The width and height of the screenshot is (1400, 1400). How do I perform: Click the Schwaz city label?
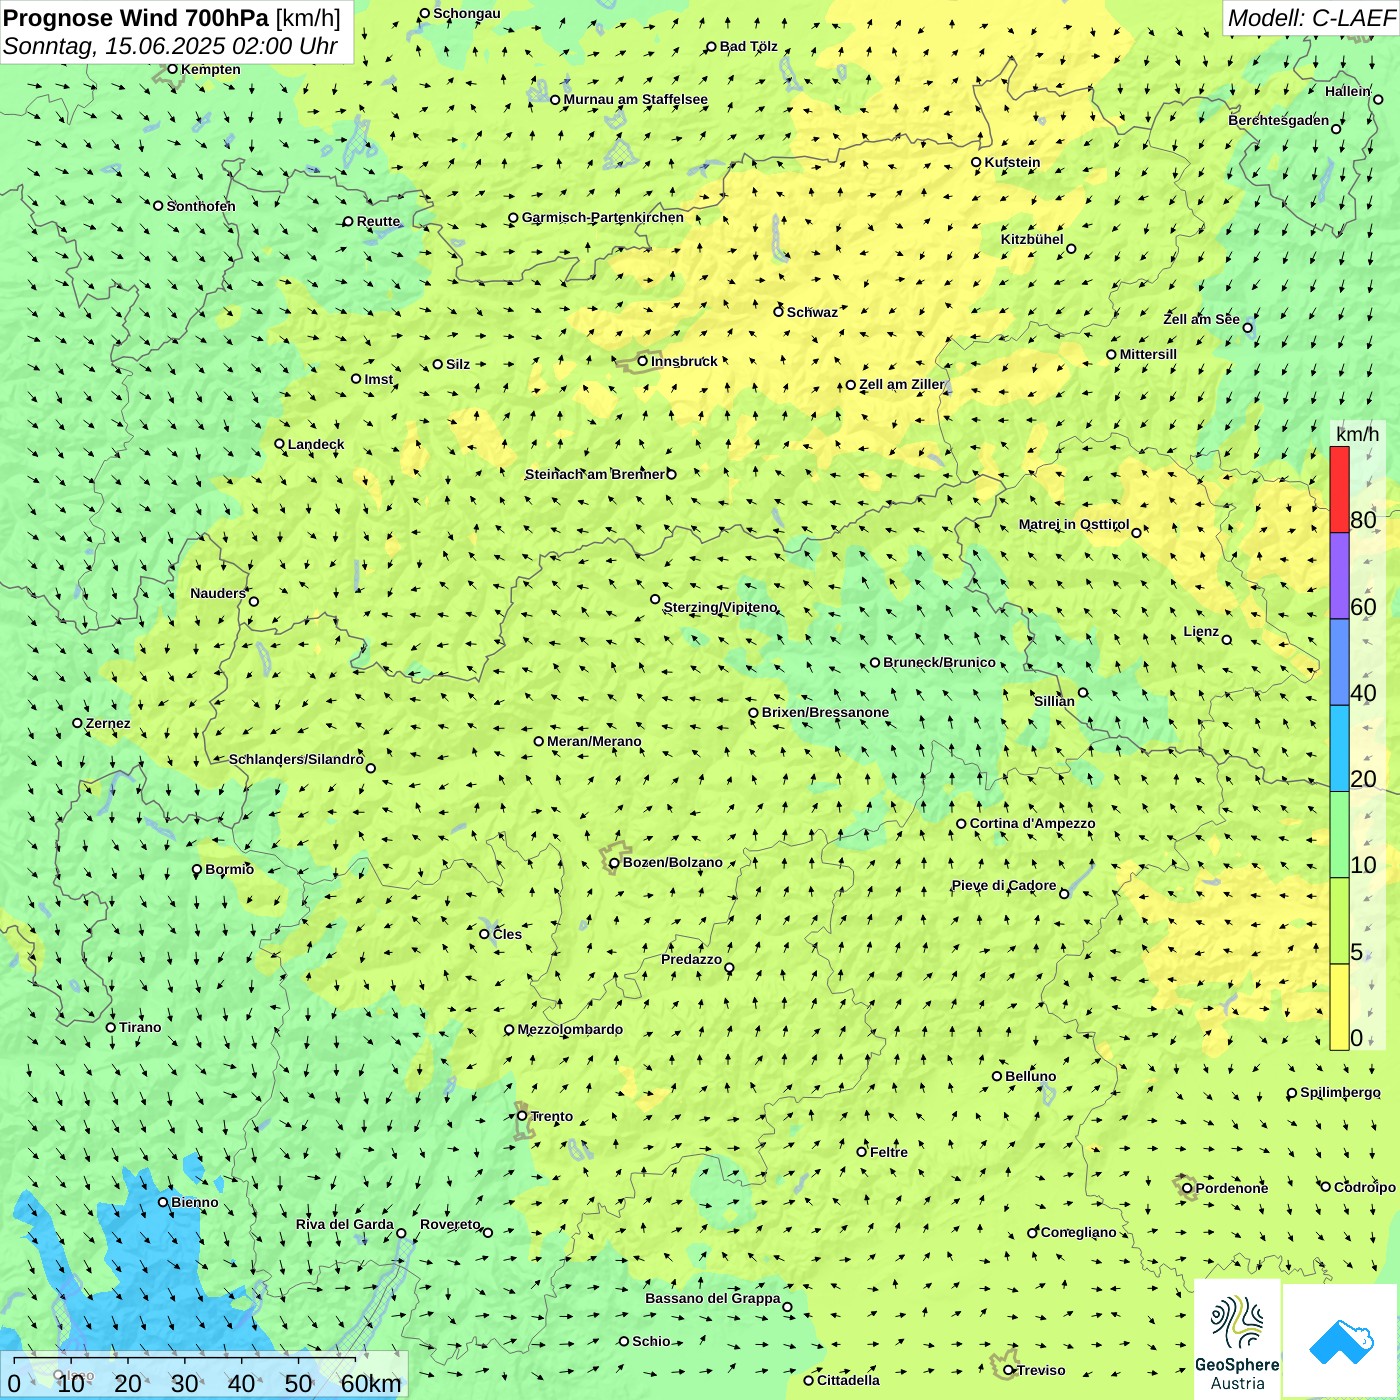[x=812, y=312]
